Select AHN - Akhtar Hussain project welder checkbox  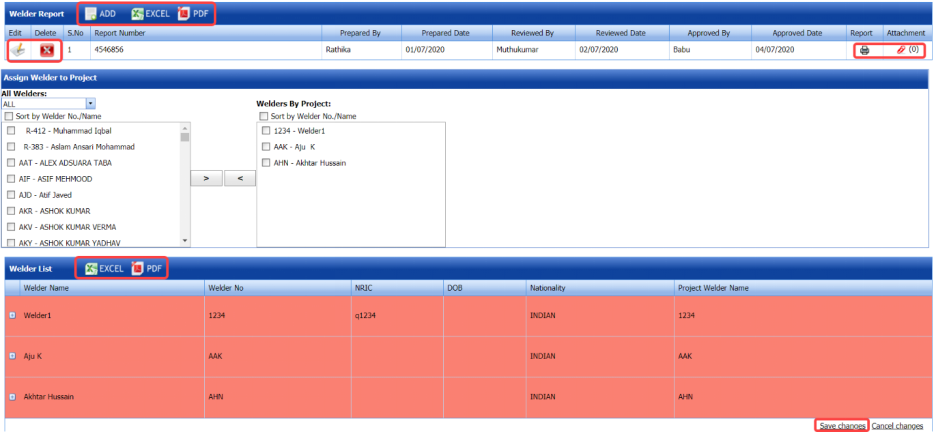[265, 162]
